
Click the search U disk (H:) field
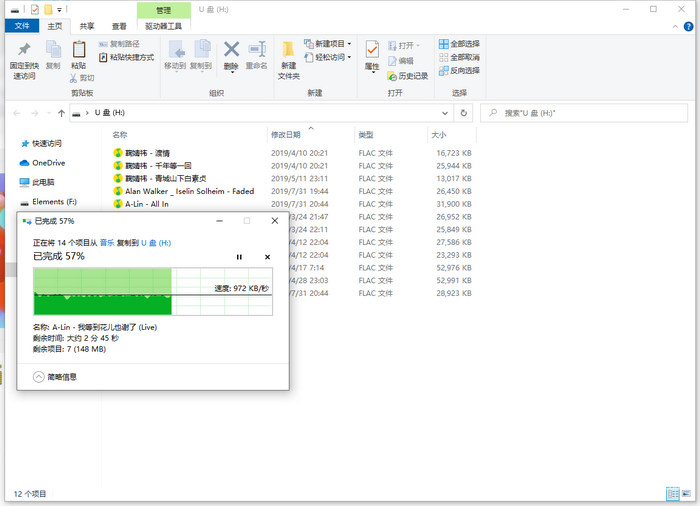click(x=584, y=113)
